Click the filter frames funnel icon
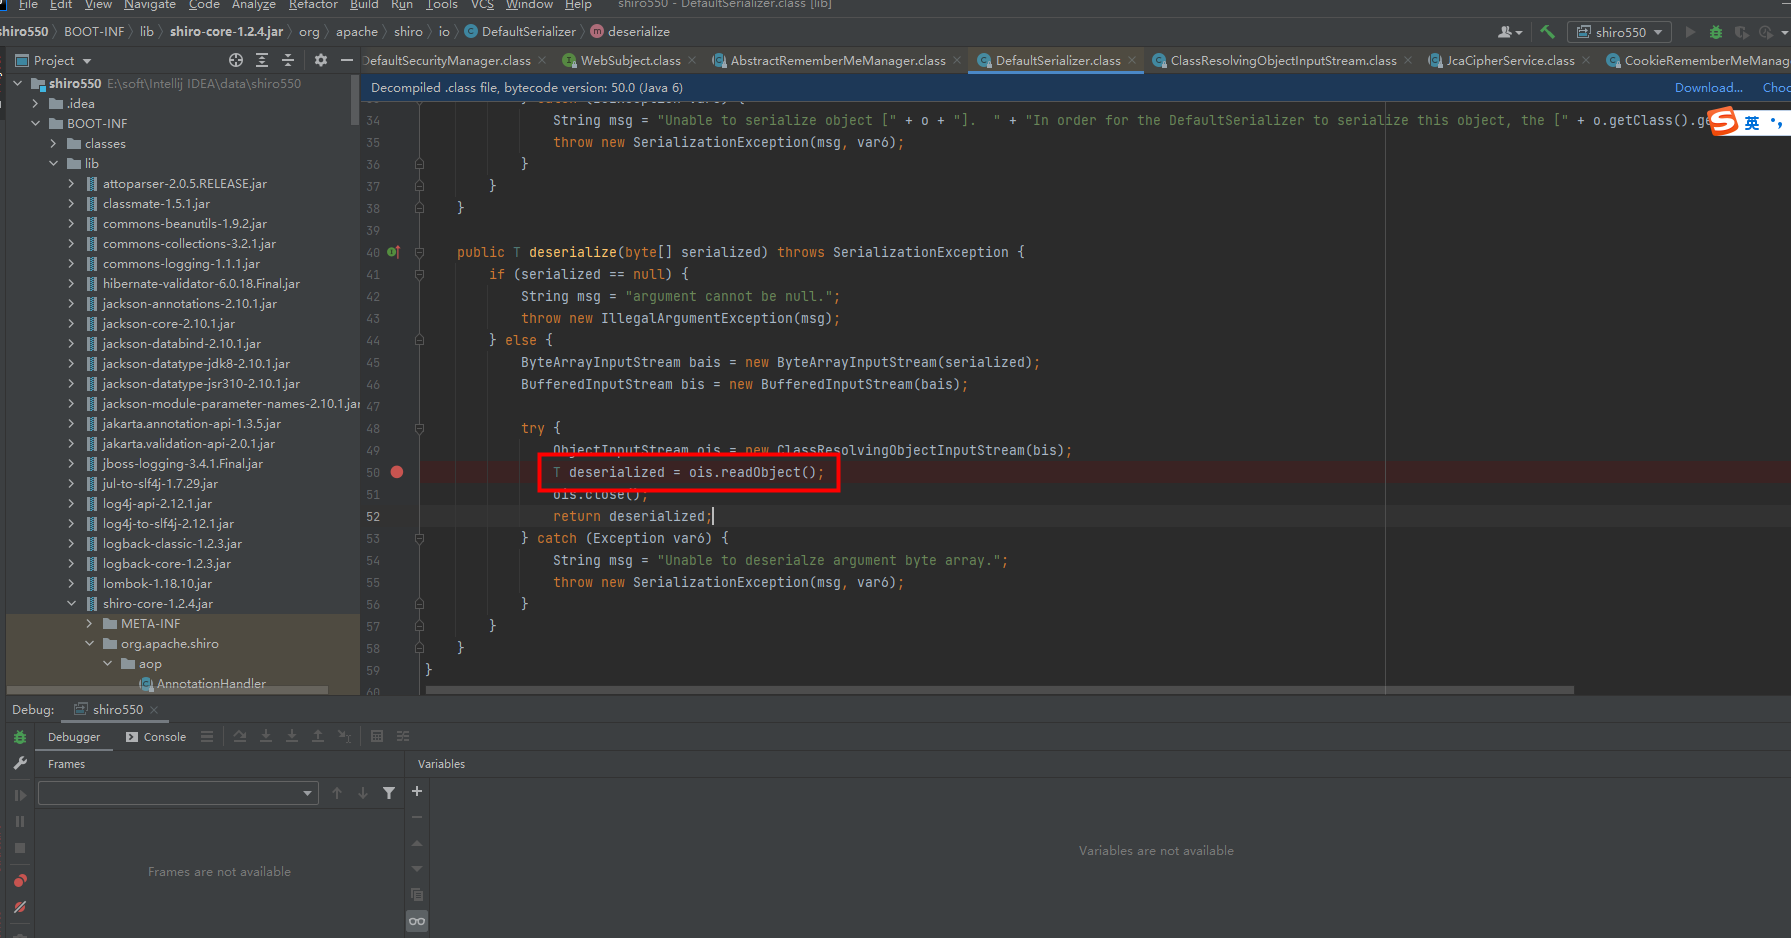 tap(389, 793)
